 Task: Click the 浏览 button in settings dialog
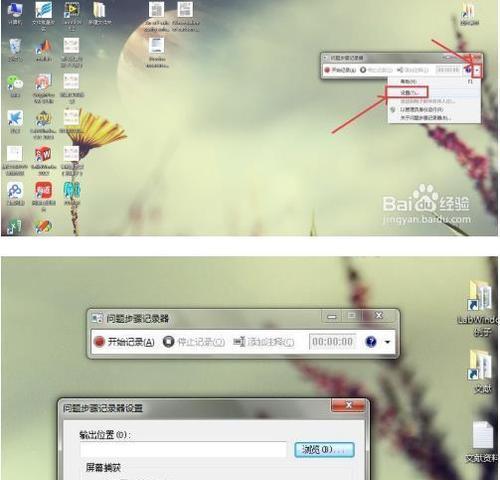(324, 450)
